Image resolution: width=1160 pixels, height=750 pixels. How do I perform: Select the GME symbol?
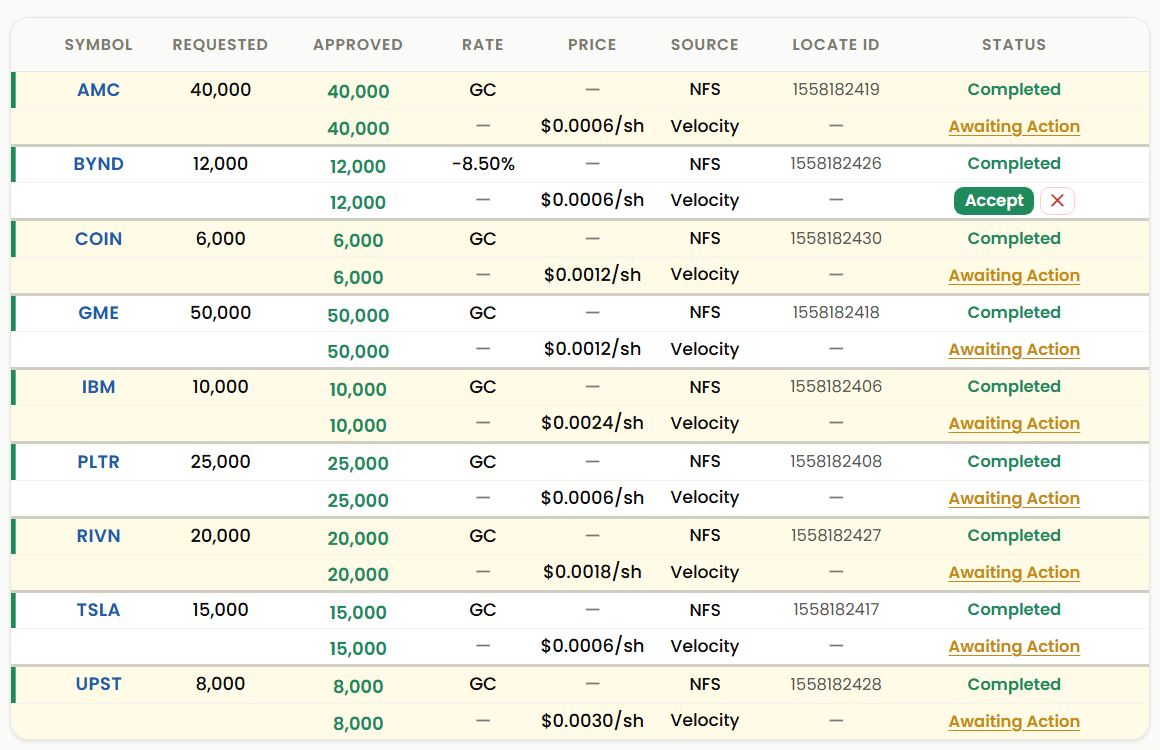(x=98, y=313)
